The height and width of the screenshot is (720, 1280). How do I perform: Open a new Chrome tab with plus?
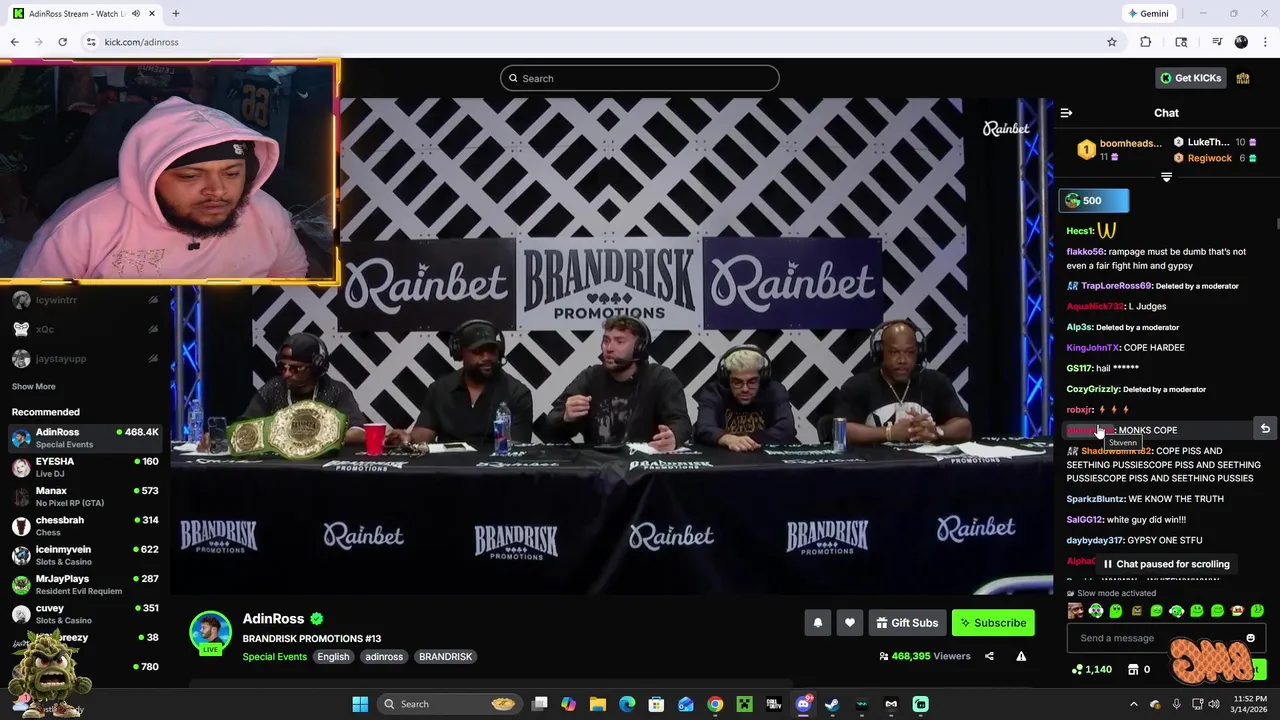175,14
